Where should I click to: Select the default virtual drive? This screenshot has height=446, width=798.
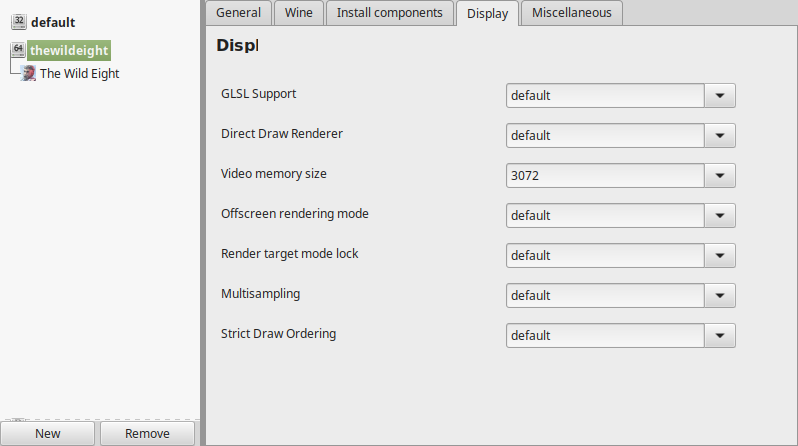tap(53, 22)
